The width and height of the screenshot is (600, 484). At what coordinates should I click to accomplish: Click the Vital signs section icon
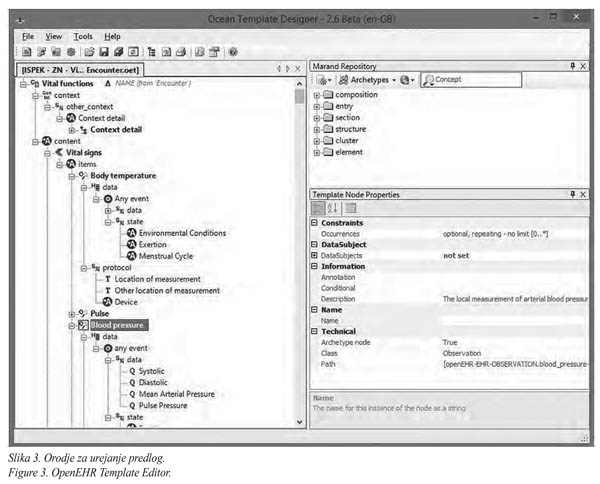(59, 153)
